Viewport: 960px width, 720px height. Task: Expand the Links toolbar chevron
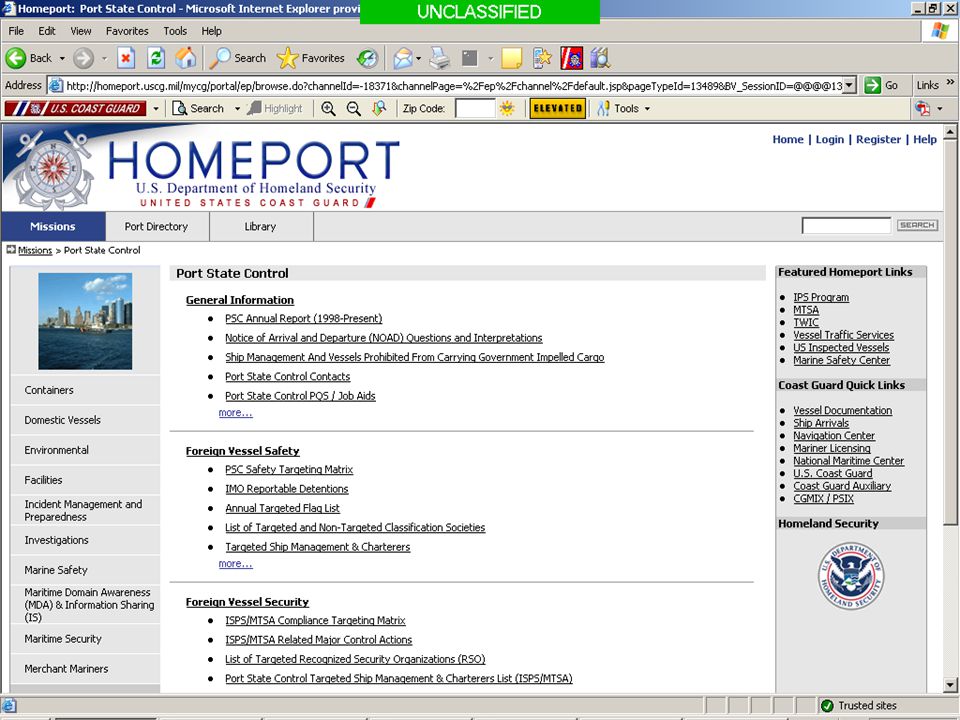(950, 81)
